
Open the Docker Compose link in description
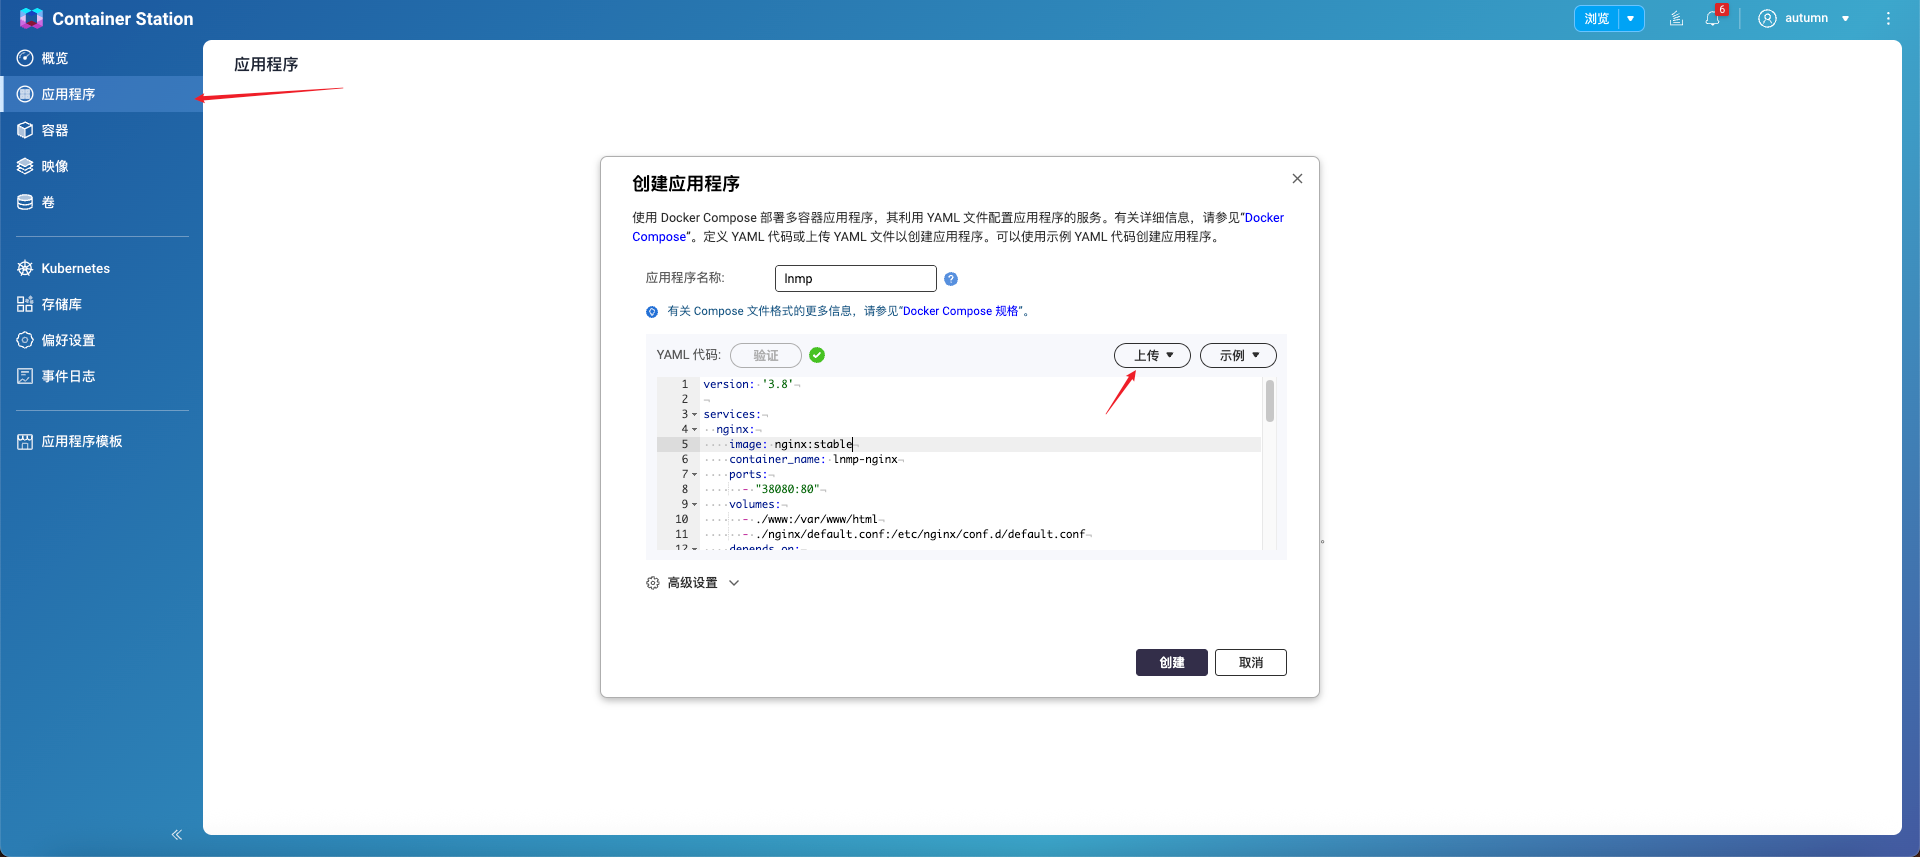point(958,227)
